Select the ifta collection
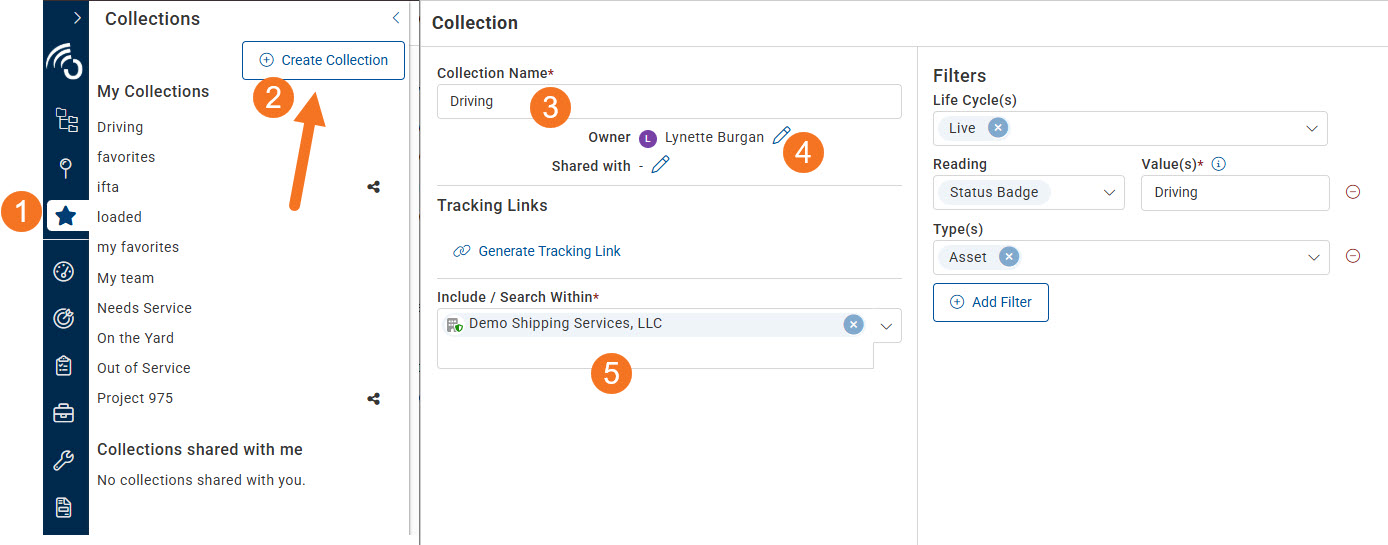Screen dimensions: 1388x545 pos(108,187)
